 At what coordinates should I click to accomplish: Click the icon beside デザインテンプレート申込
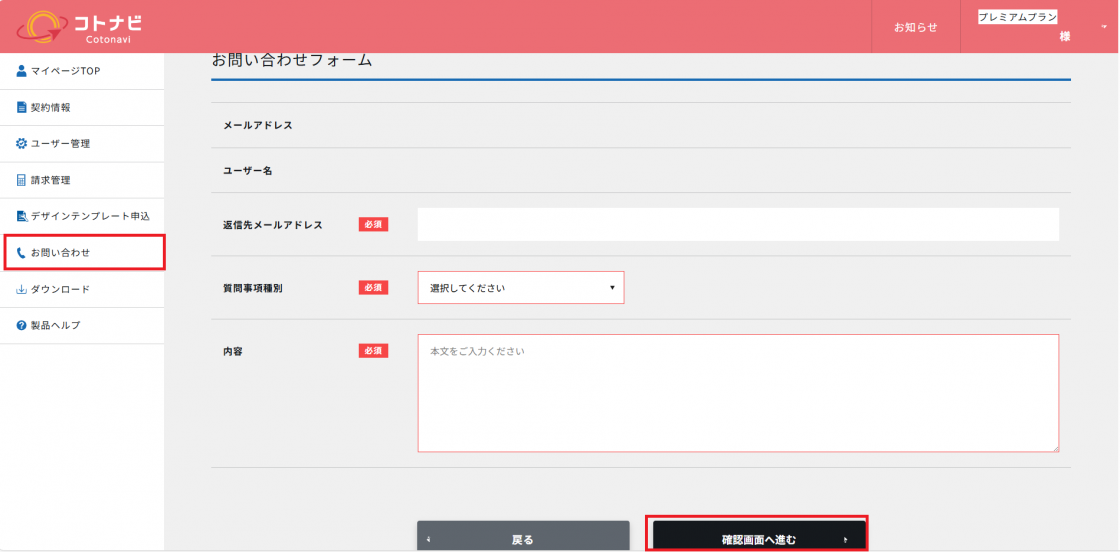click(x=21, y=216)
